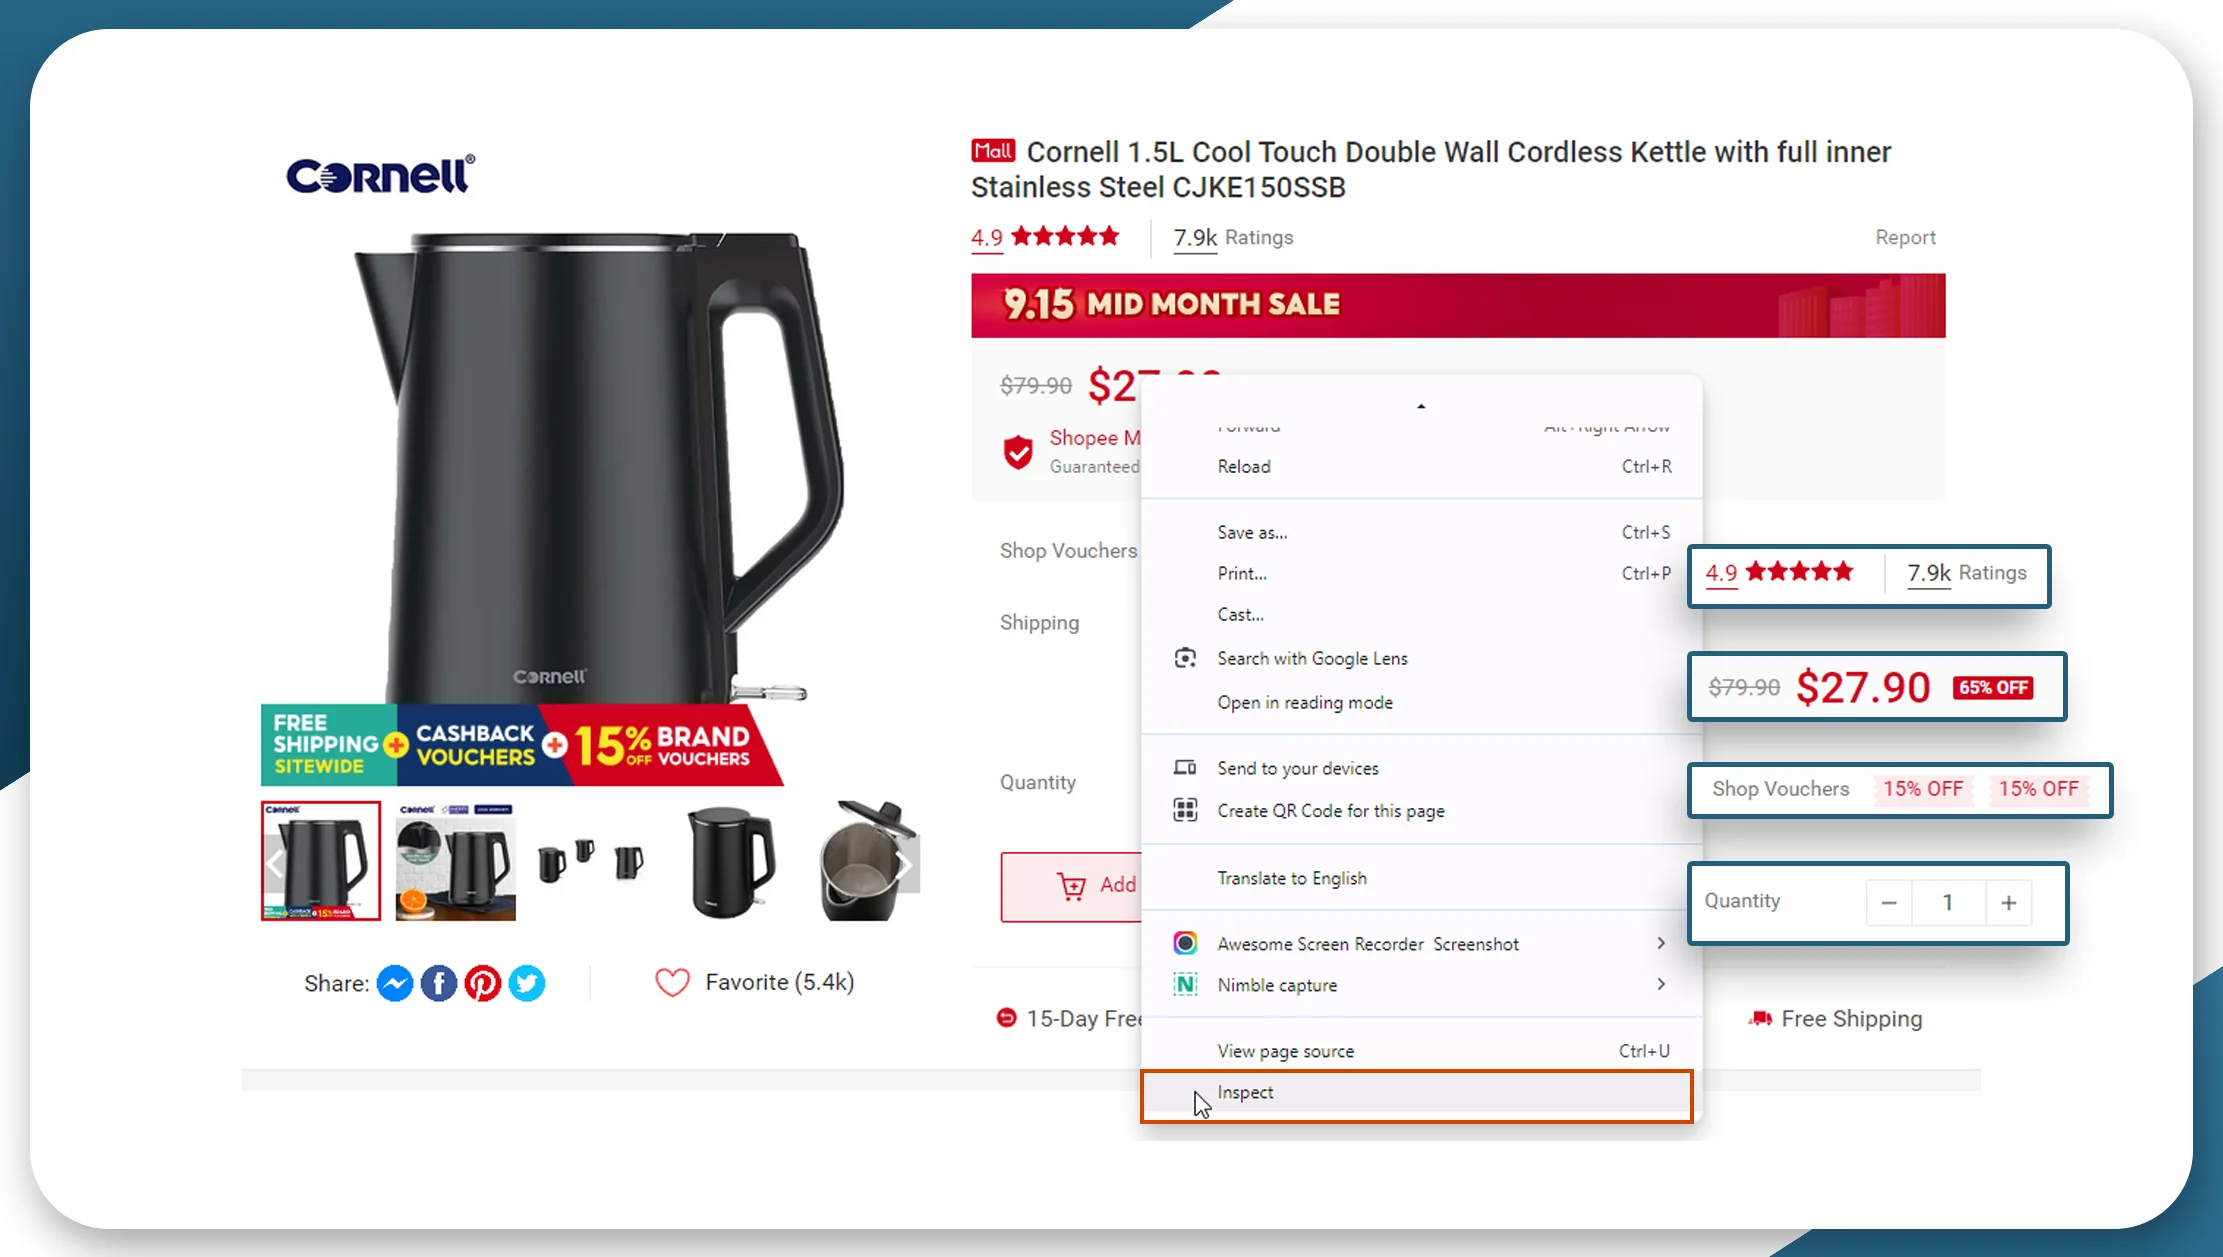The image size is (2223, 1257).
Task: Click the QR code icon in menu
Action: (x=1185, y=810)
